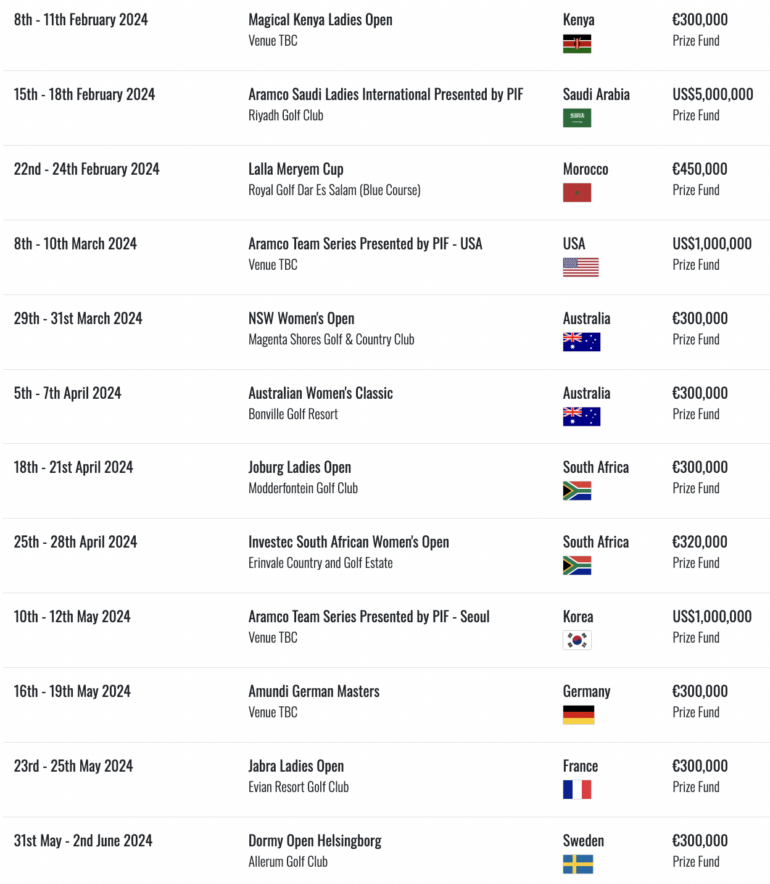Open the Amundi German Masters event

(314, 691)
